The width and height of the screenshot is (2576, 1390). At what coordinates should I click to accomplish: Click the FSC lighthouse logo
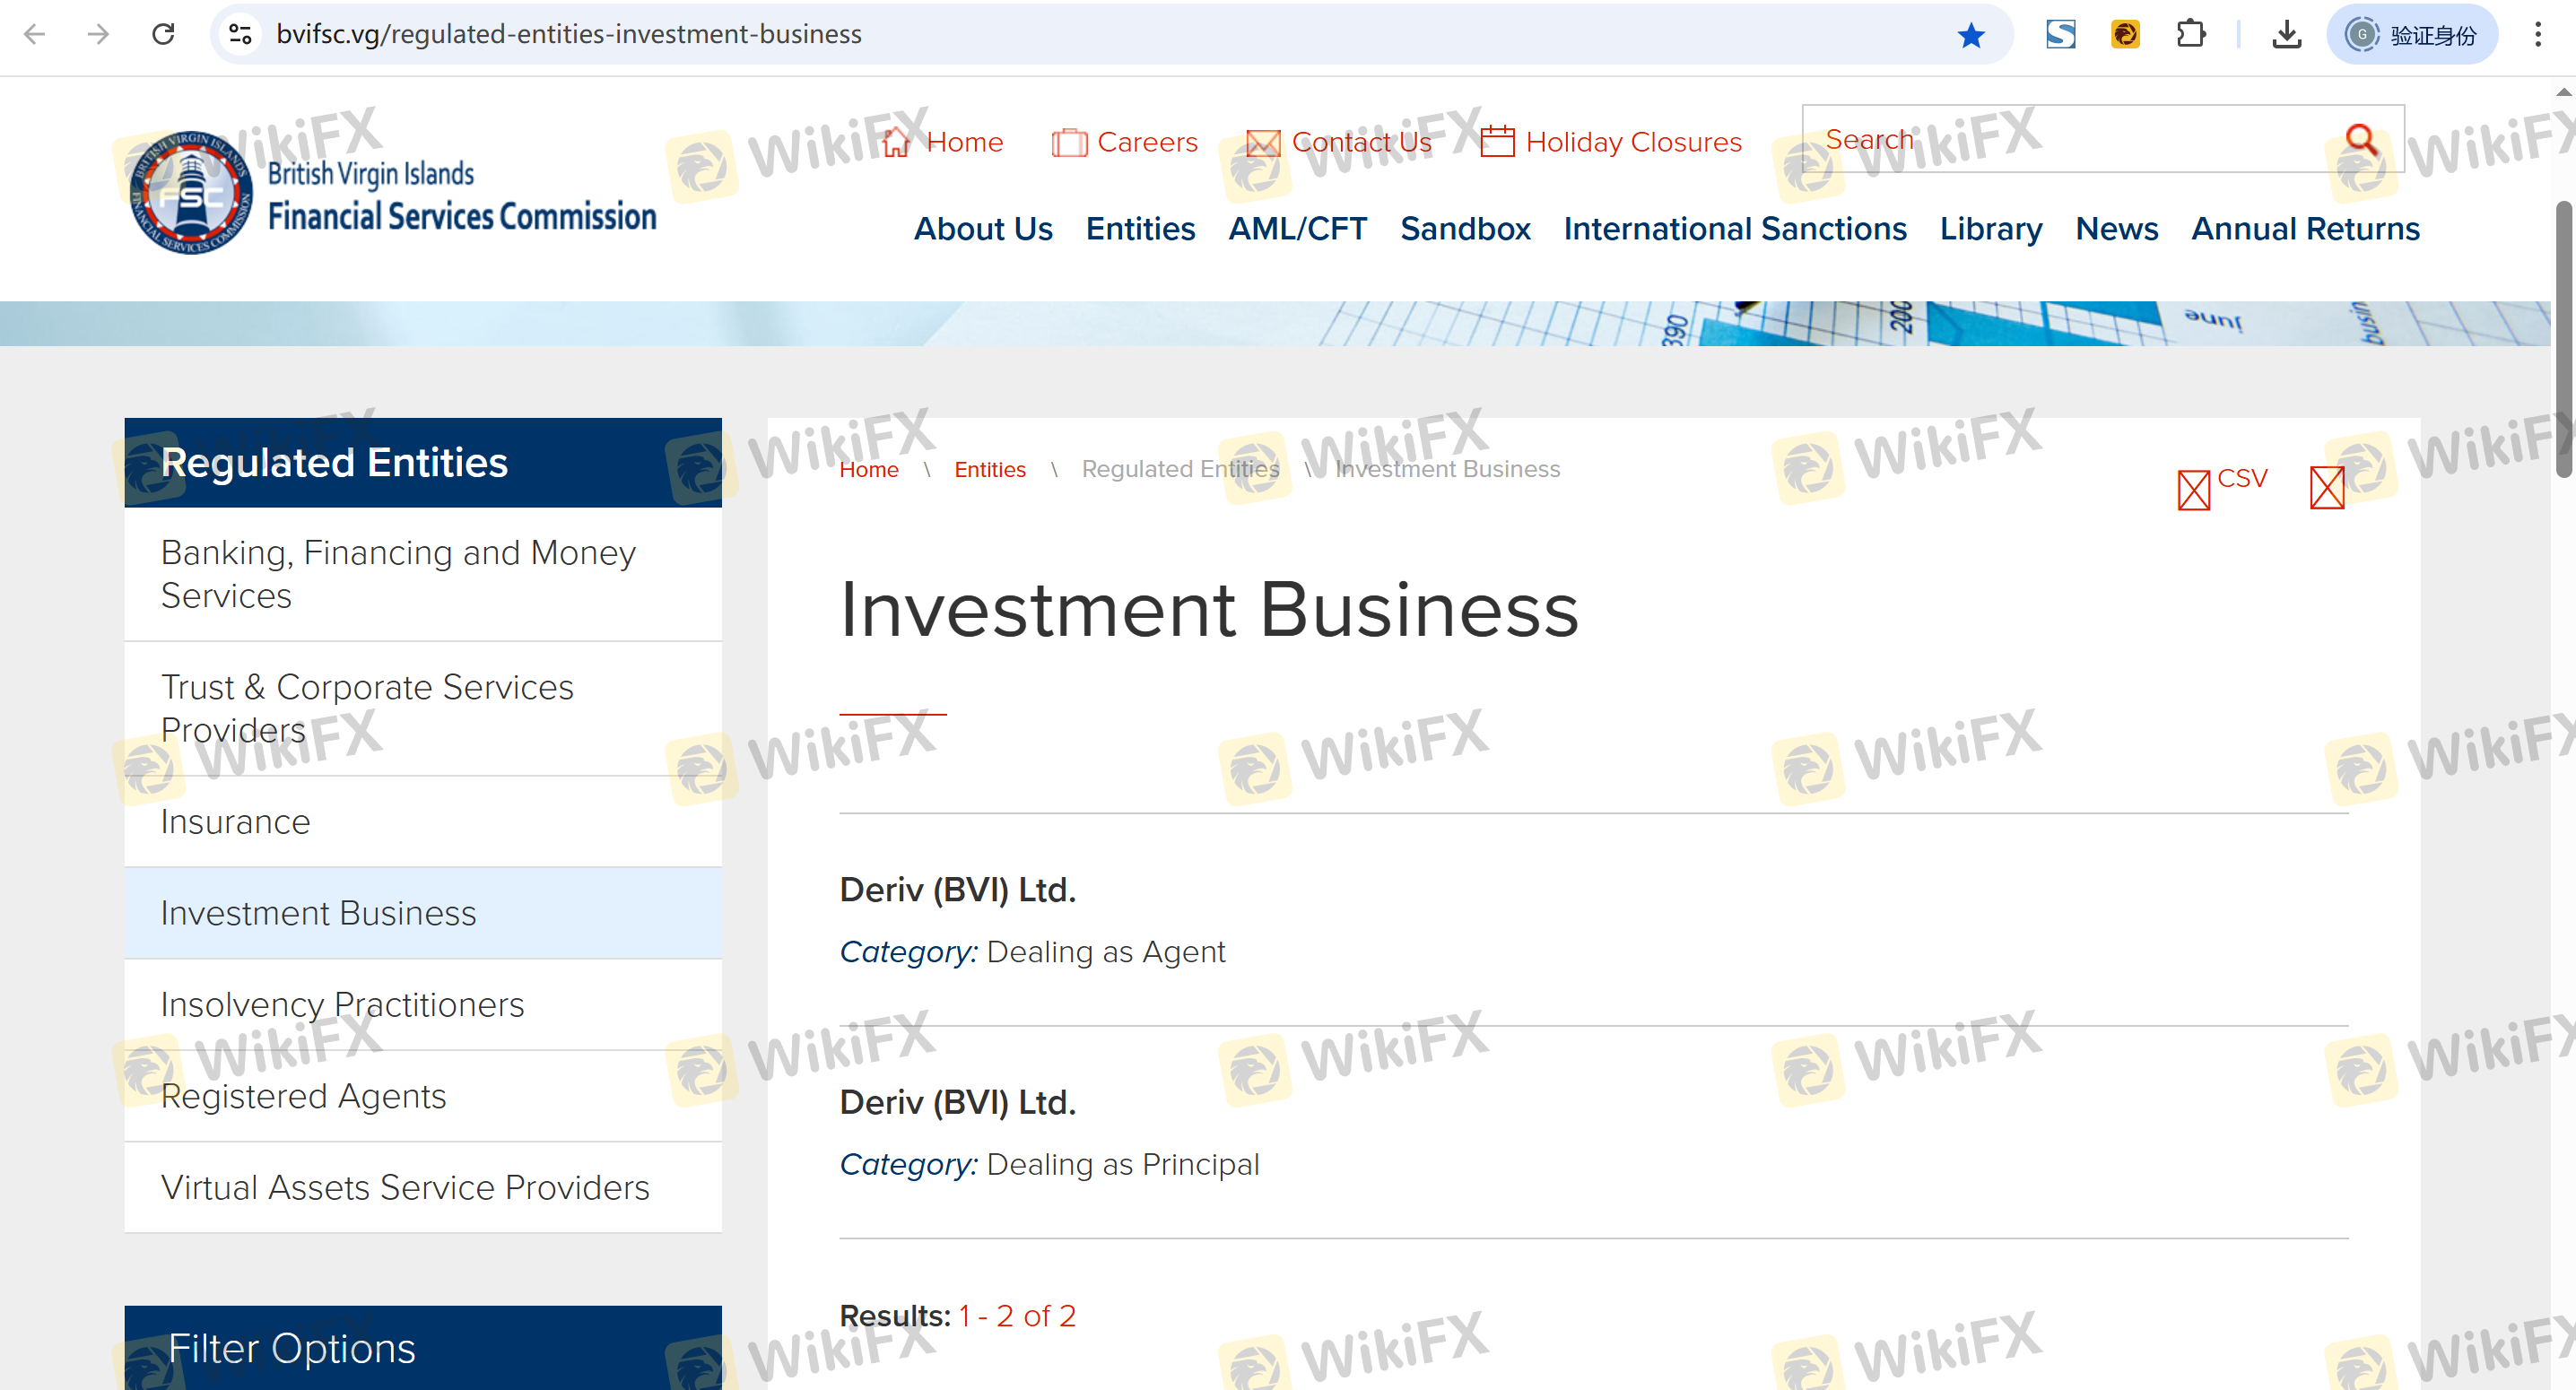(x=191, y=192)
